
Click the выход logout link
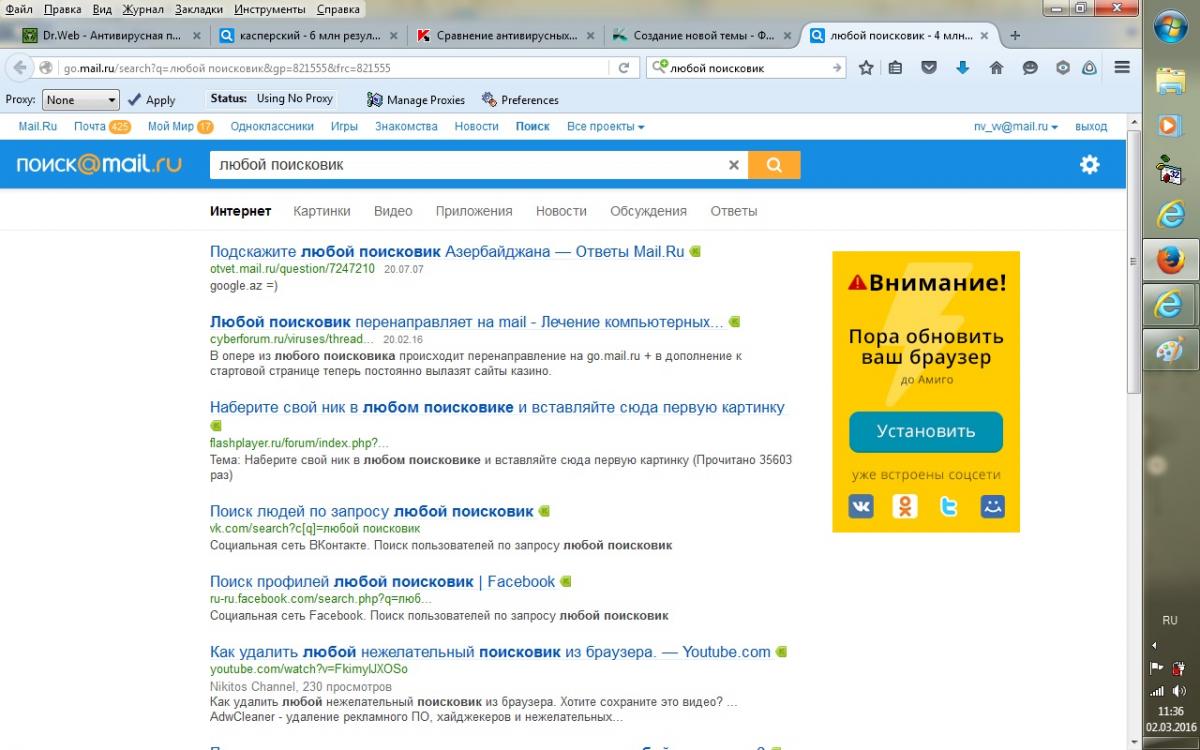coord(1091,127)
